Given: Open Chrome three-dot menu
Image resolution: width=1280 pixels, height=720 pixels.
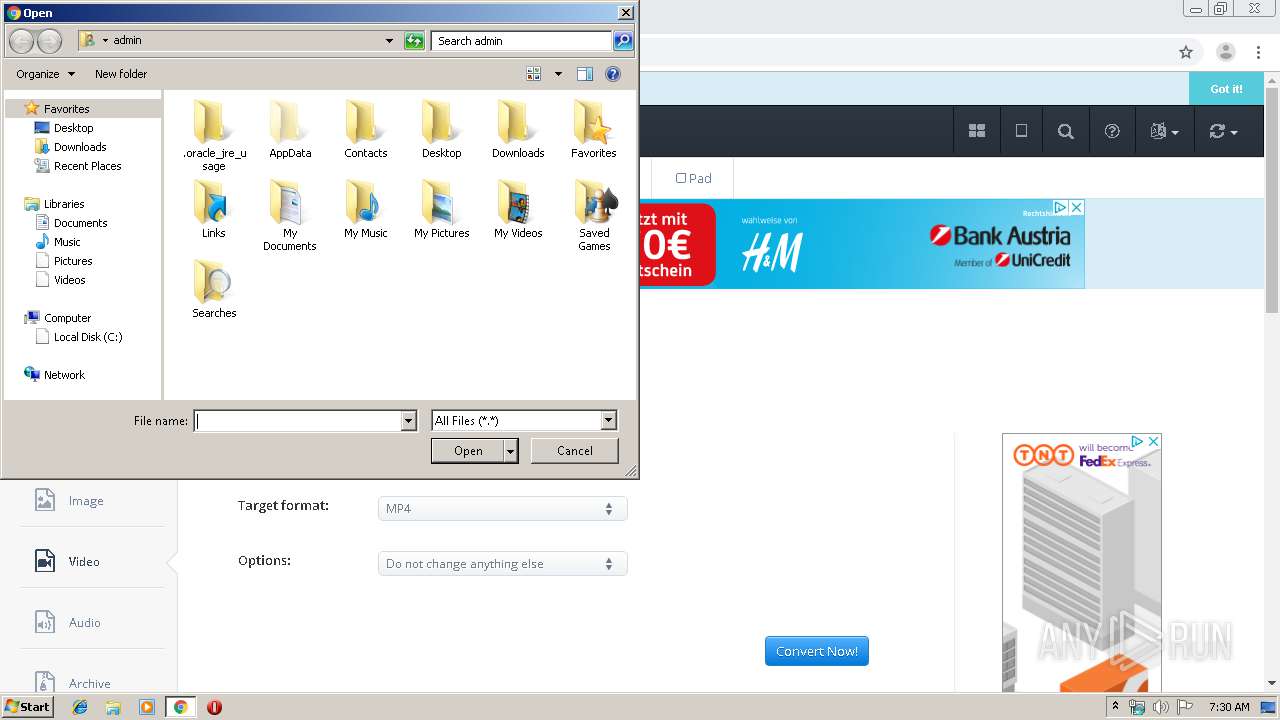Looking at the screenshot, I should 1258,52.
